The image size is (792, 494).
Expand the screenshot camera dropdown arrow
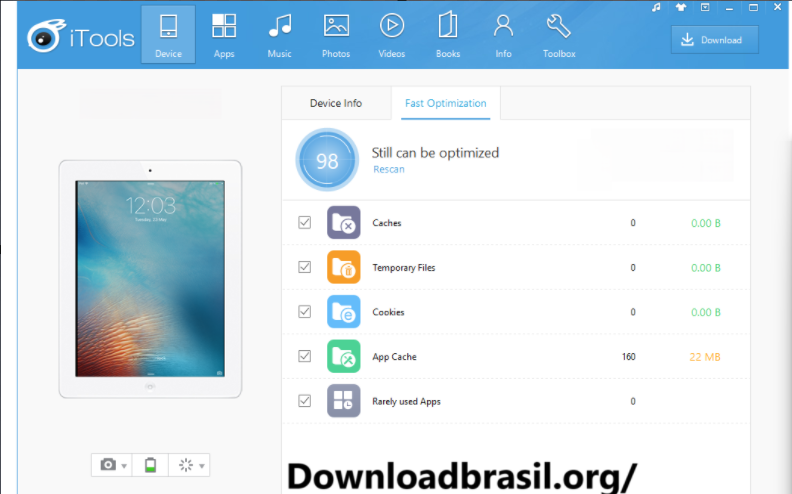(124, 466)
